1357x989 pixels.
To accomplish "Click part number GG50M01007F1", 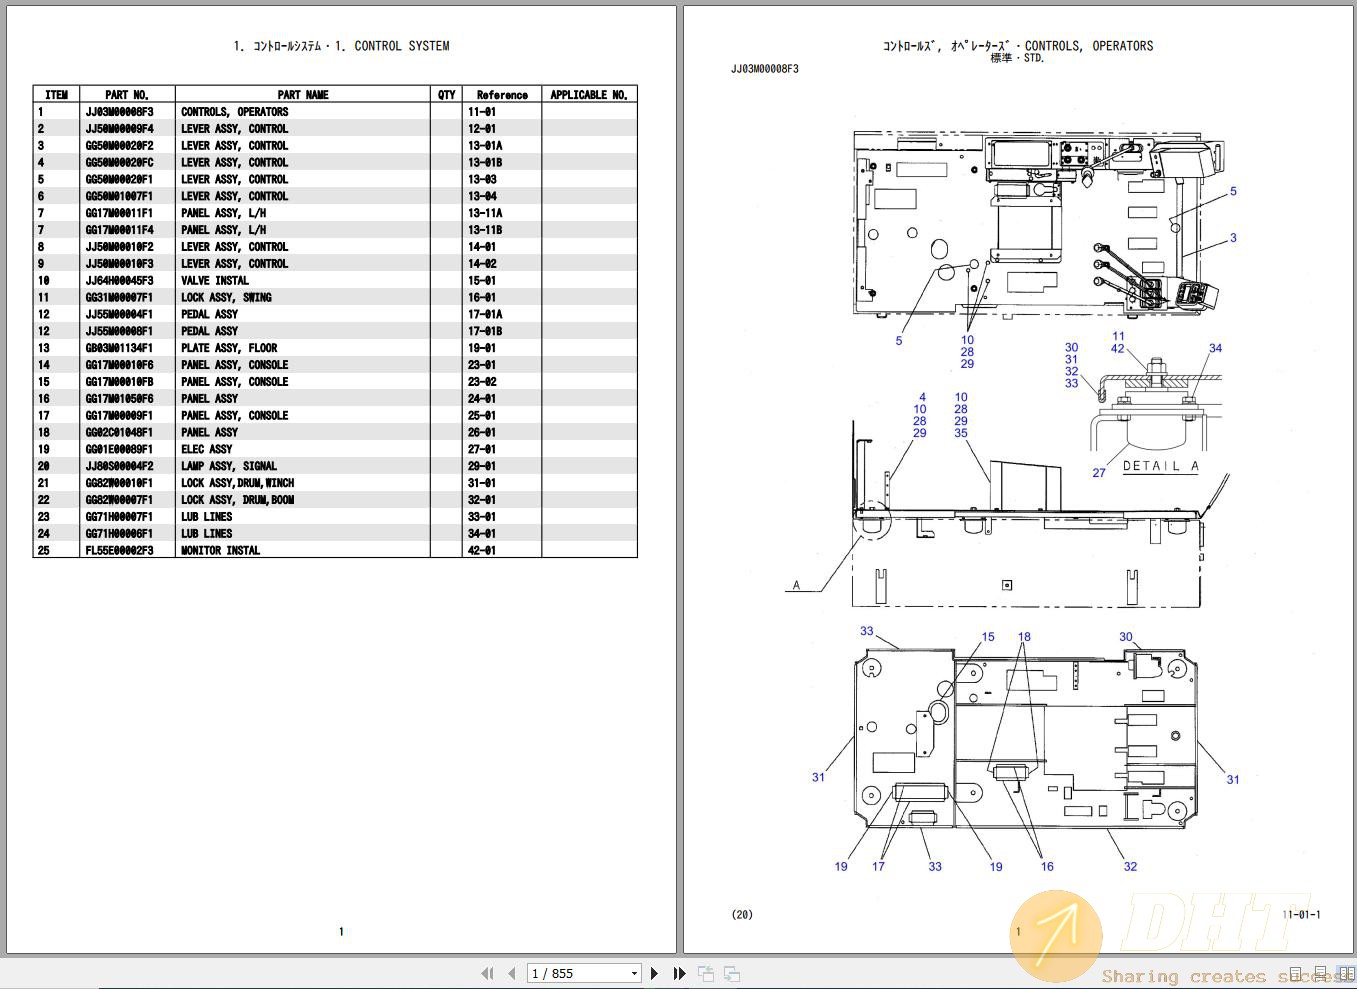I will coord(119,197).
